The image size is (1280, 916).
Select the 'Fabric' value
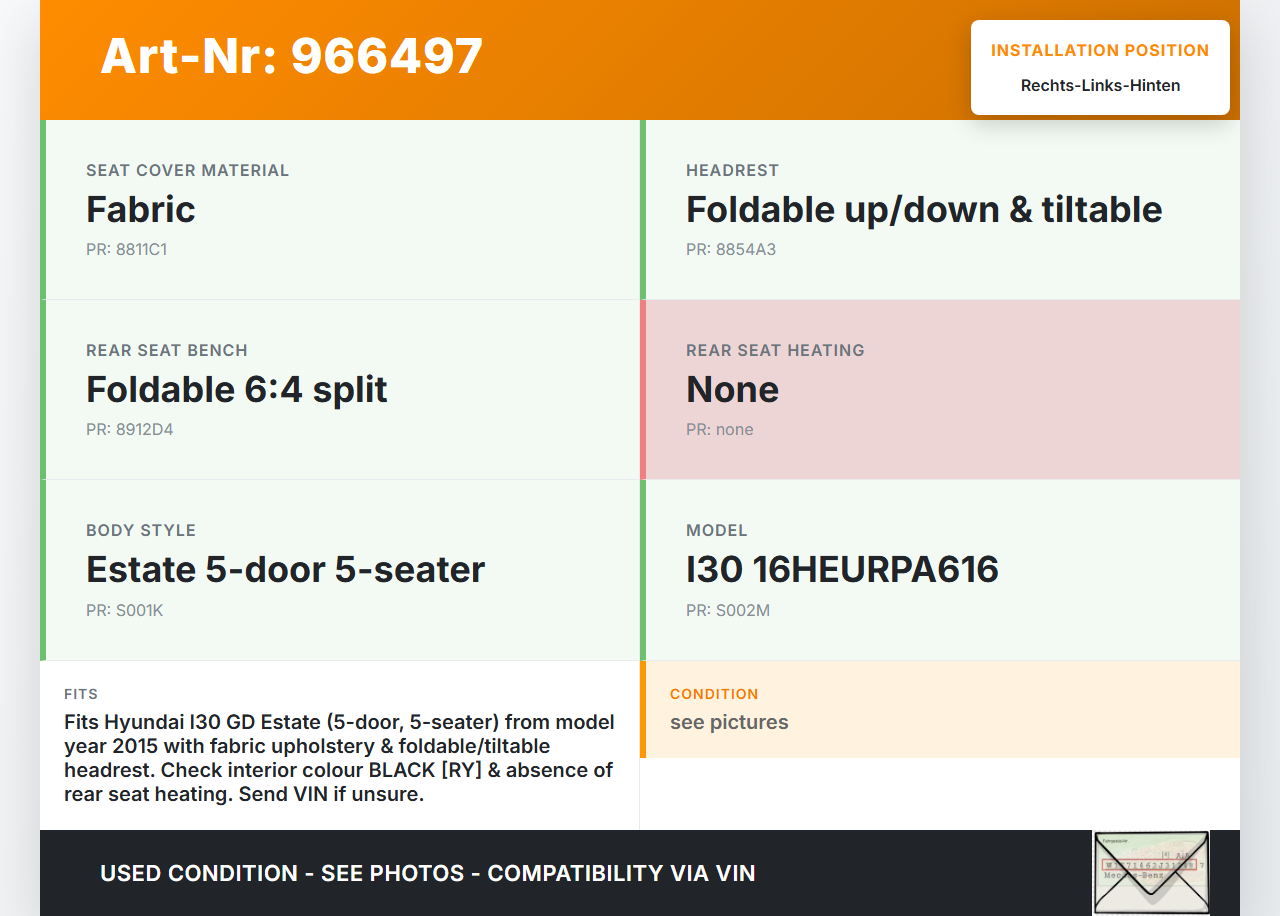pyautogui.click(x=141, y=209)
